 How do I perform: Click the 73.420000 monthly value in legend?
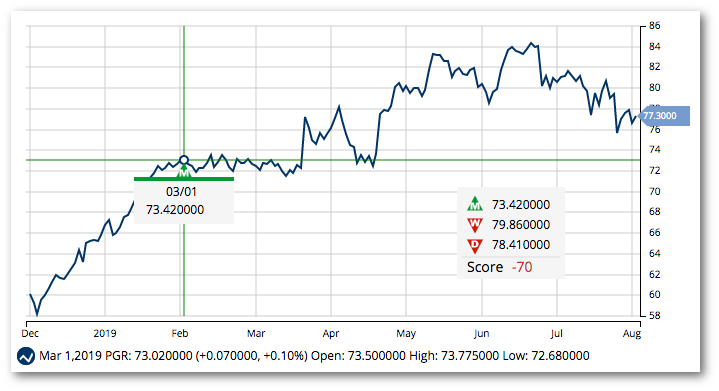tap(521, 204)
